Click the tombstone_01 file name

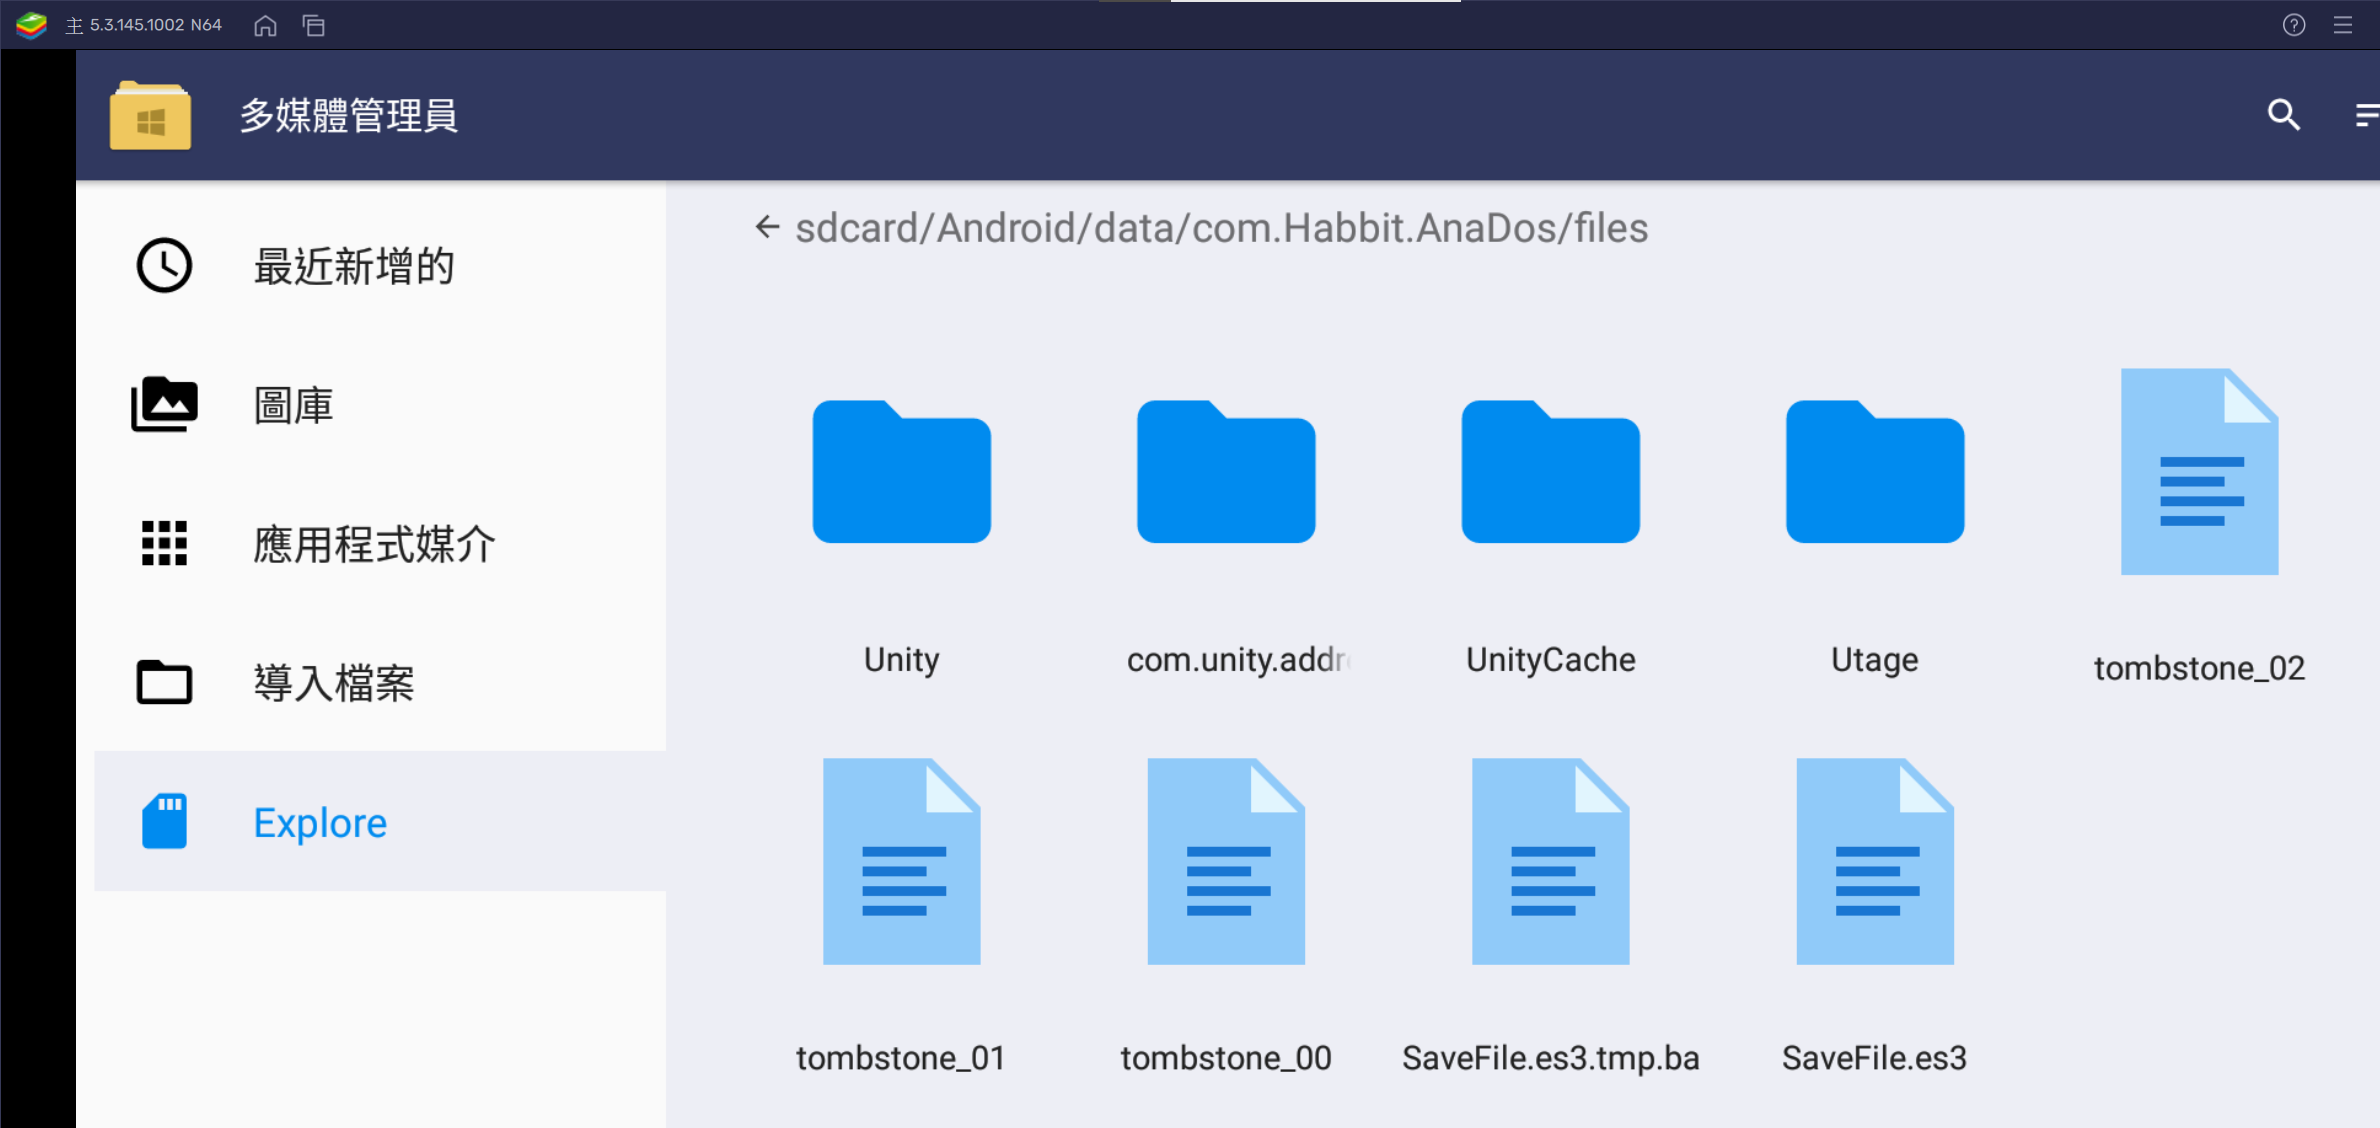901,1058
